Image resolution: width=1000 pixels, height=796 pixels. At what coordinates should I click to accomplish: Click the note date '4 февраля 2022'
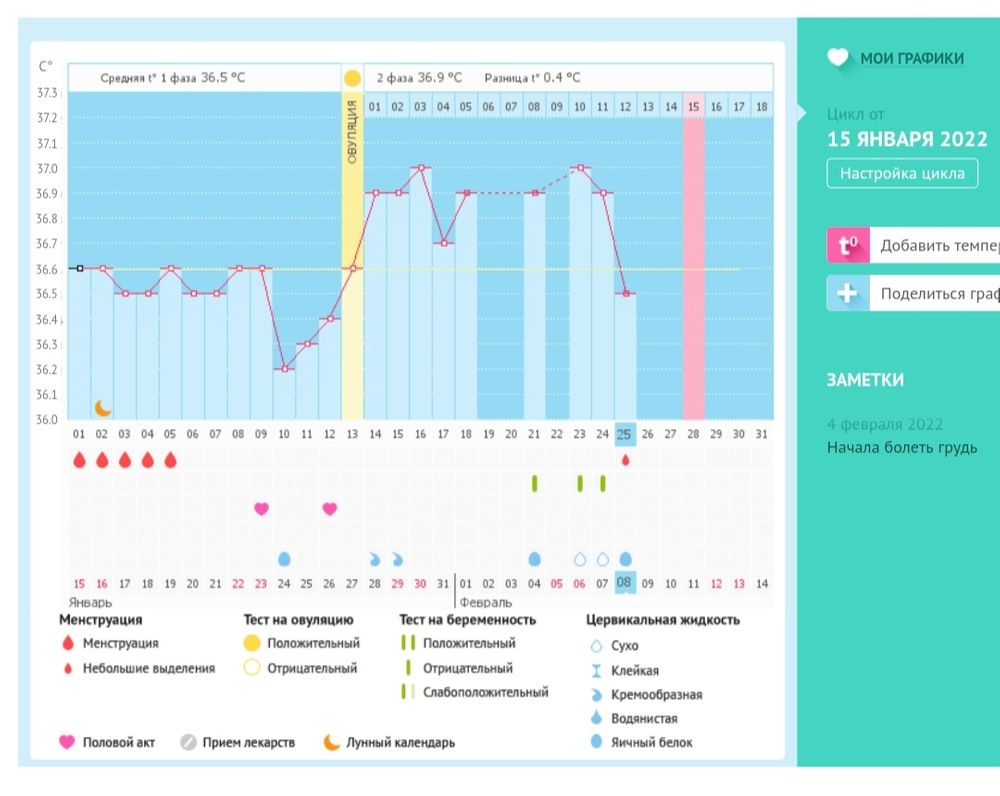click(x=885, y=424)
